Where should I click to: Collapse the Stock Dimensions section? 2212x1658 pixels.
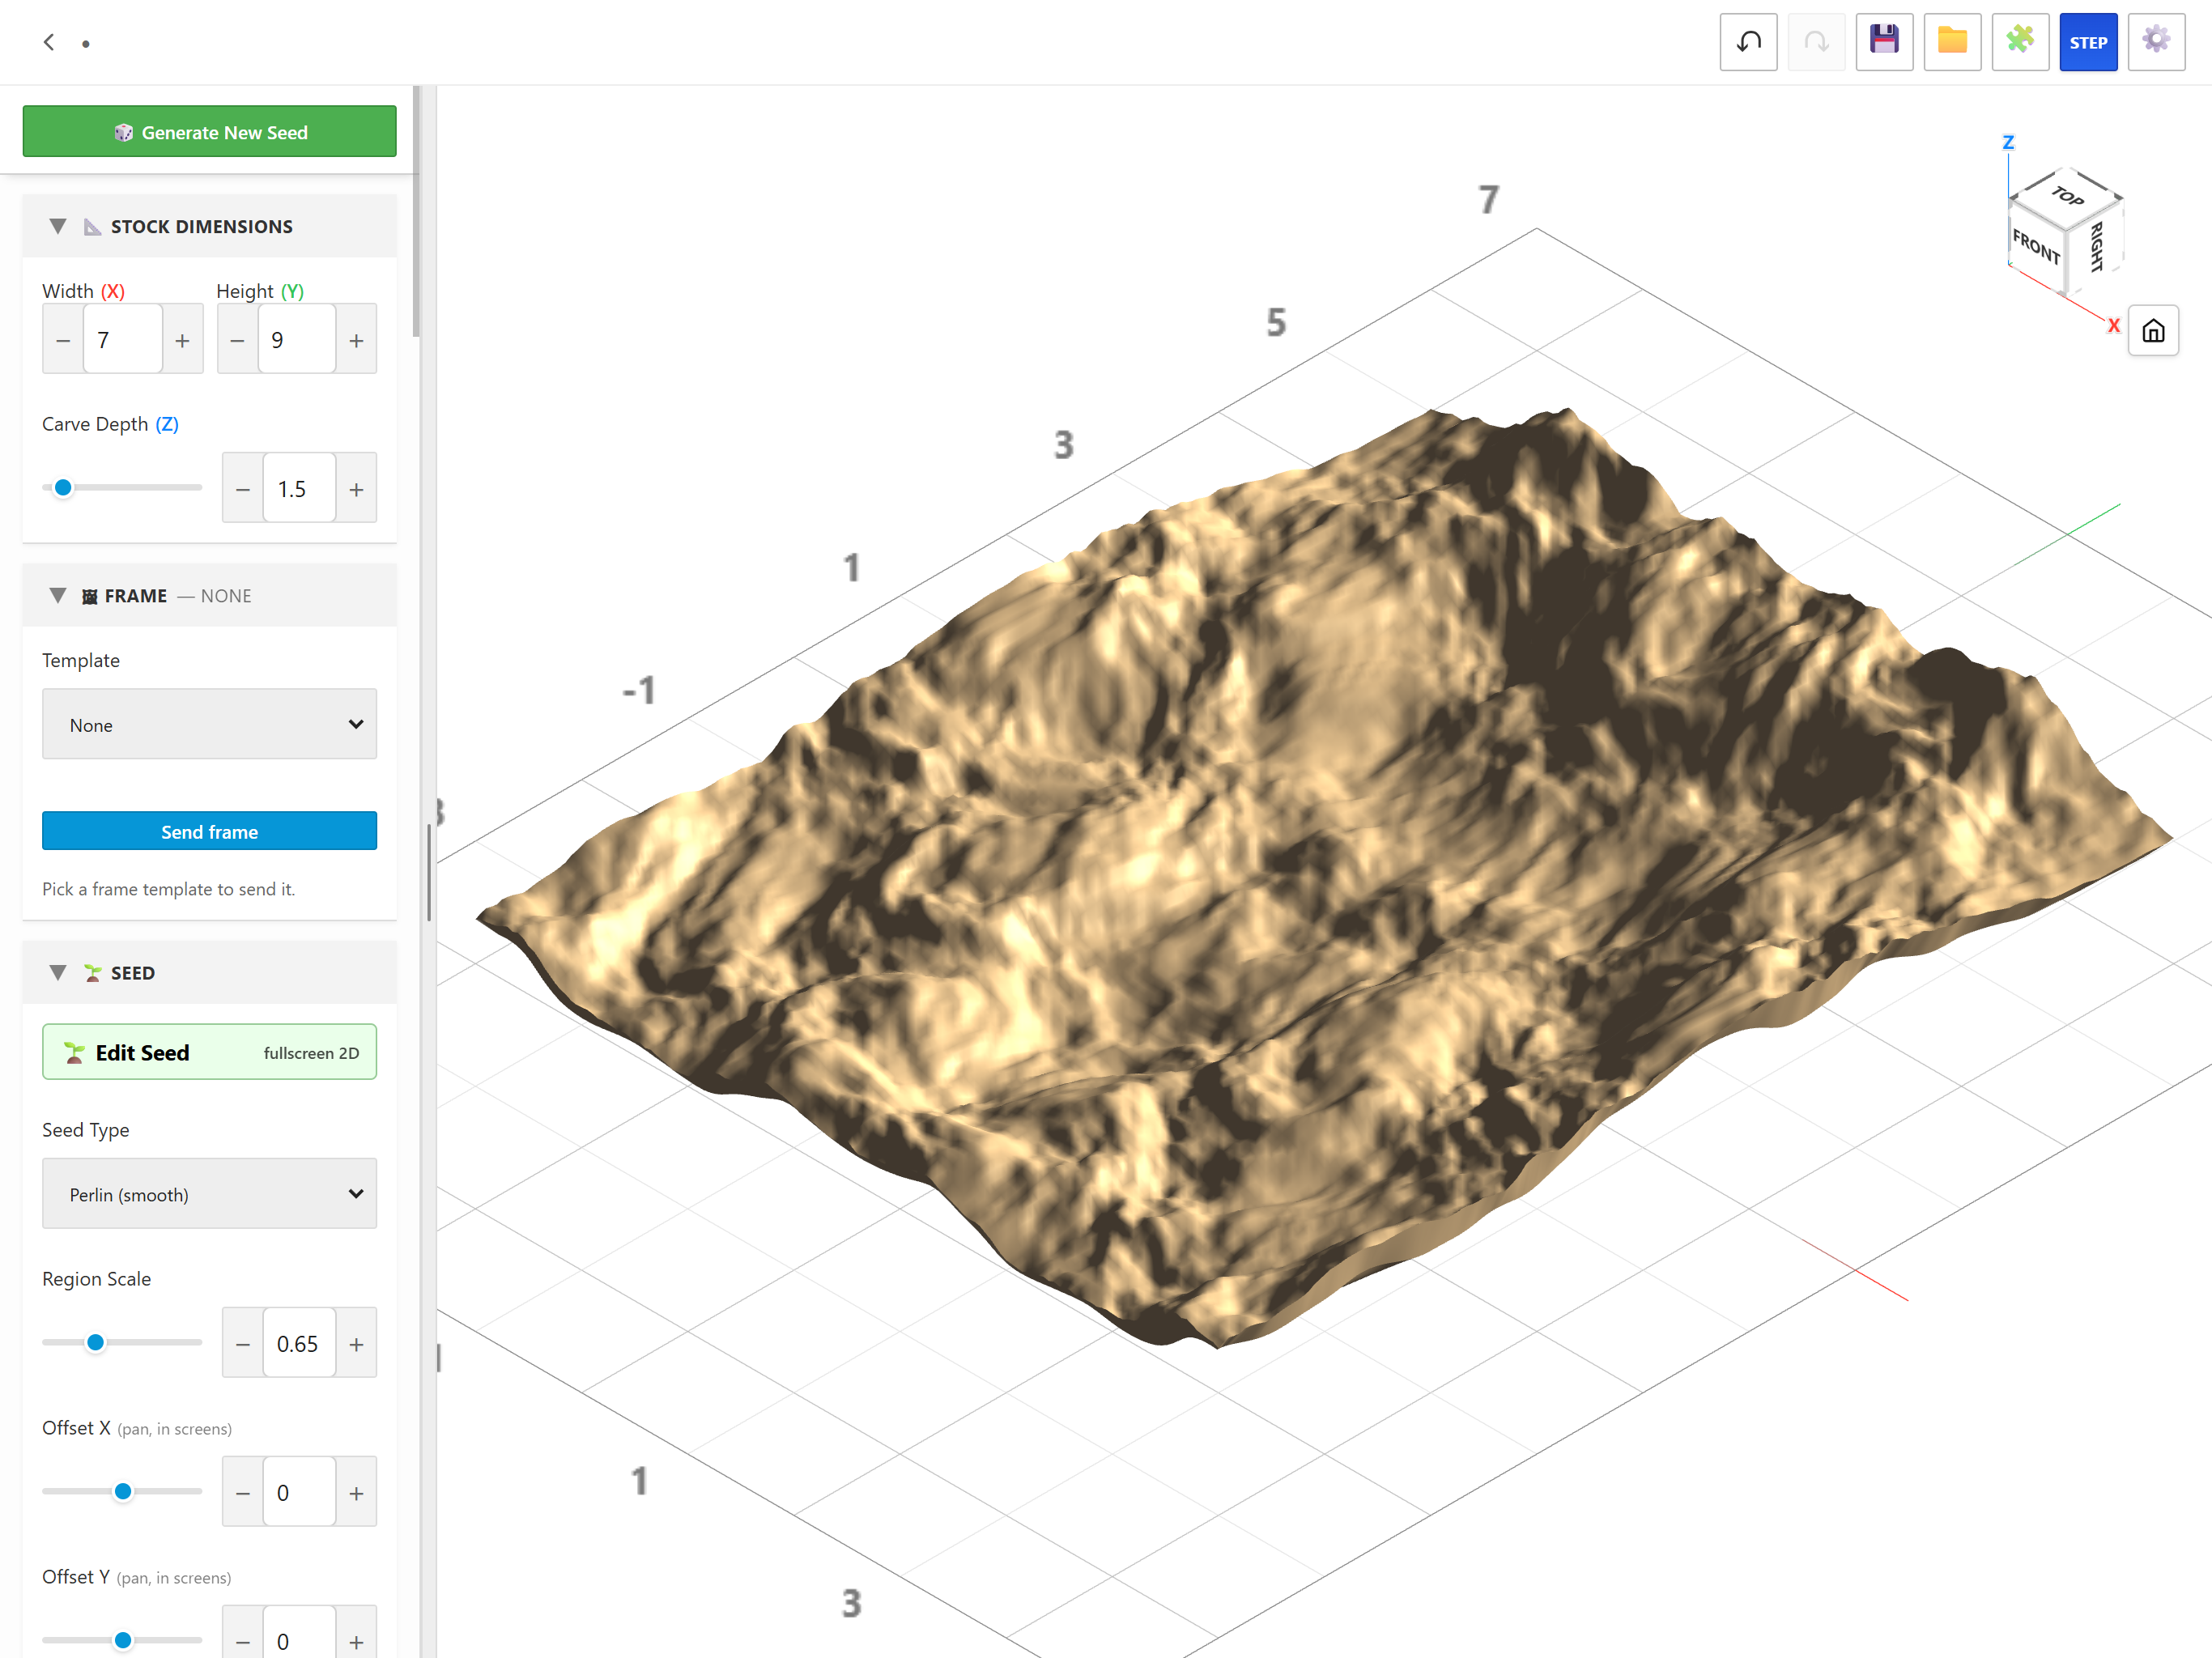tap(58, 226)
